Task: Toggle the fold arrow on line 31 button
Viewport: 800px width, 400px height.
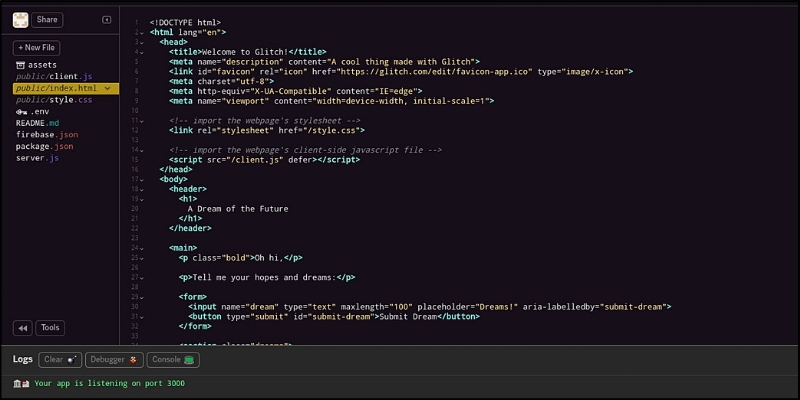Action: [142, 317]
